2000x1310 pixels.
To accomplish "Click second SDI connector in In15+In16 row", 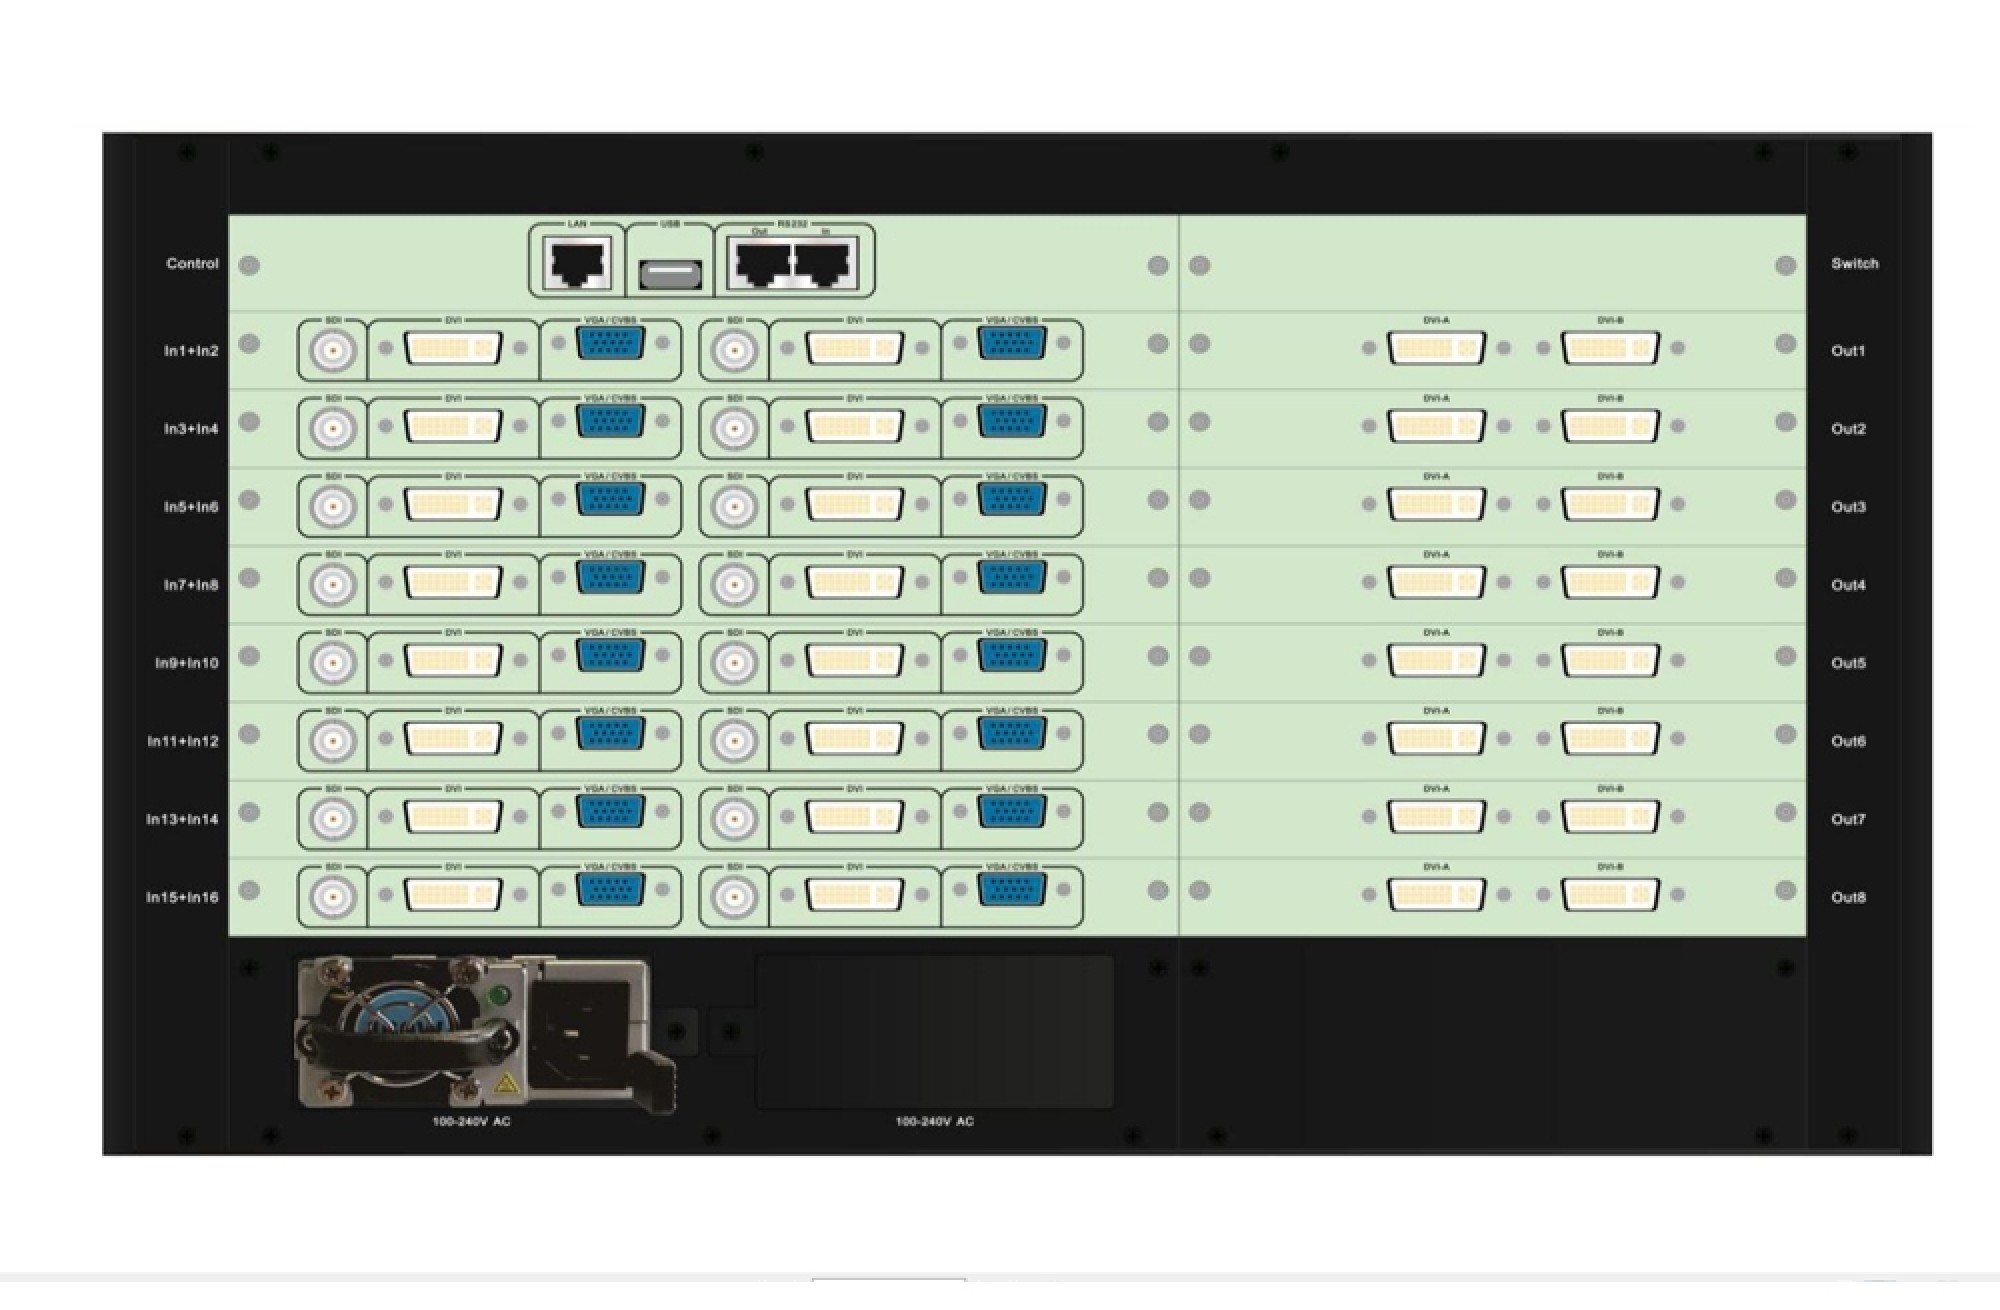I will point(735,898).
